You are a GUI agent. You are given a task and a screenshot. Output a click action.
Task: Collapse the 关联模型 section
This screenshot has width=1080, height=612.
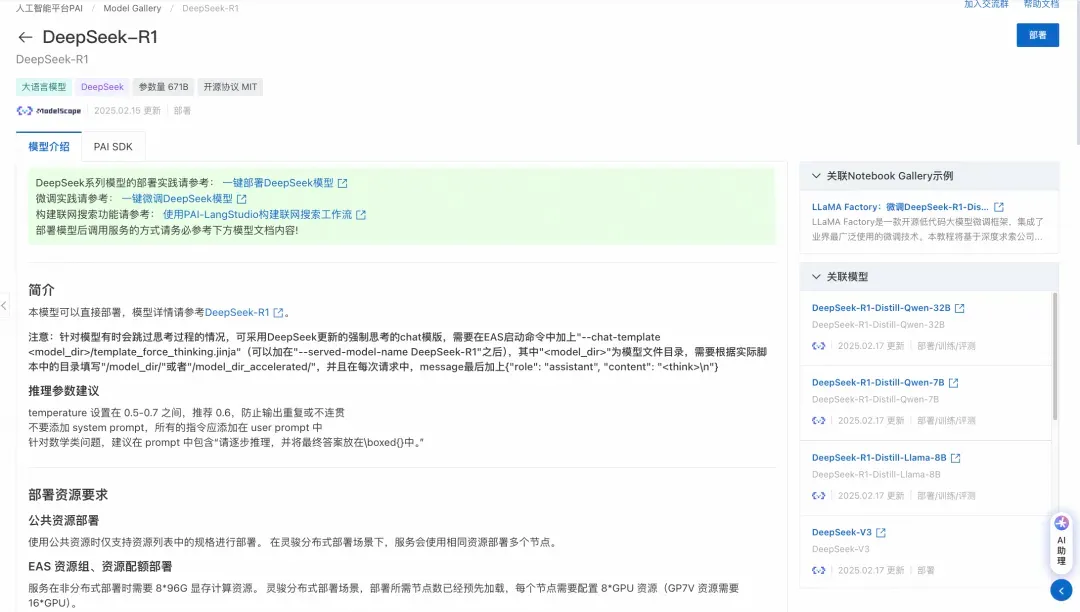pyautogui.click(x=816, y=277)
